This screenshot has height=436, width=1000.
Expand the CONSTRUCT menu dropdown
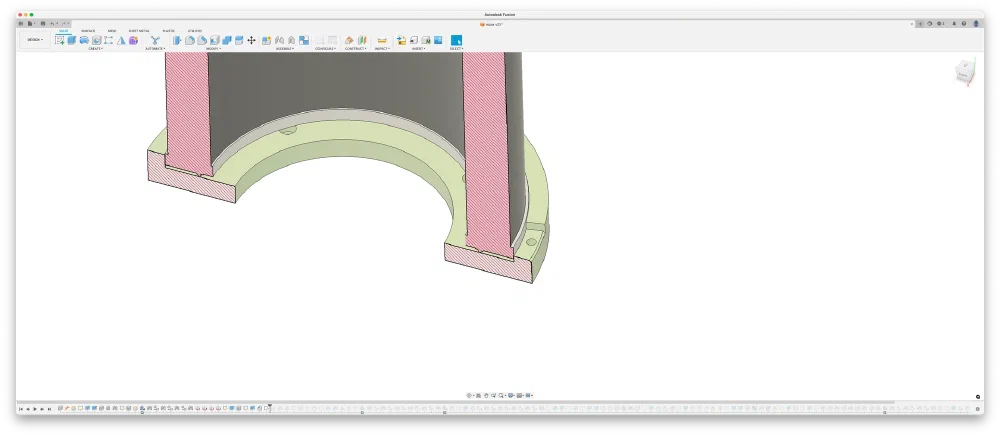click(x=355, y=48)
